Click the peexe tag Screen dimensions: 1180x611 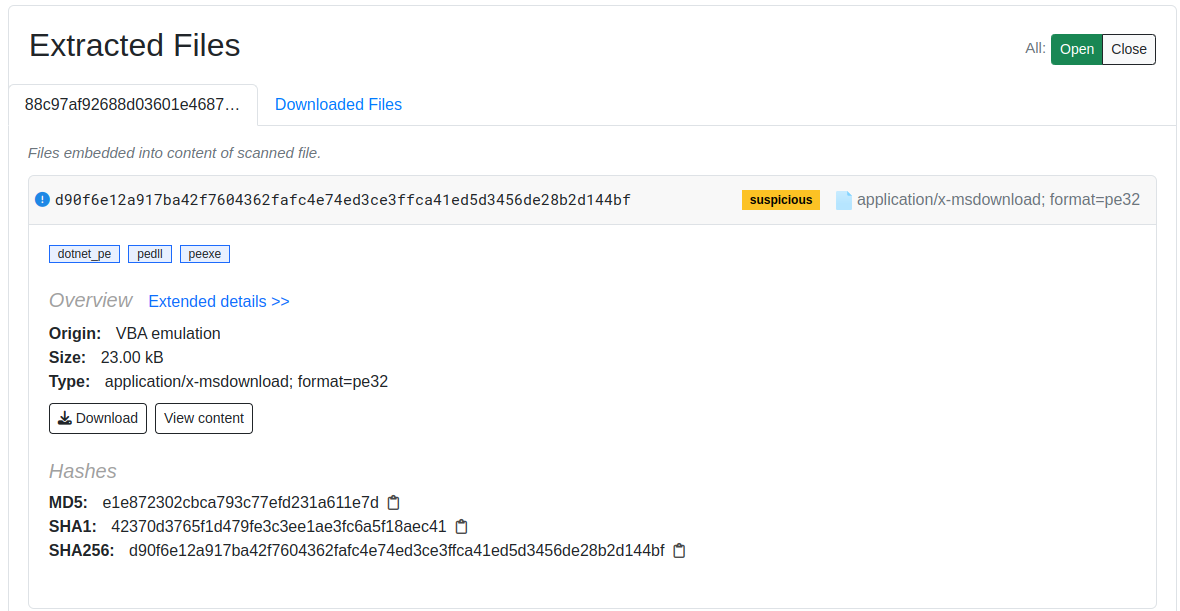(x=204, y=254)
